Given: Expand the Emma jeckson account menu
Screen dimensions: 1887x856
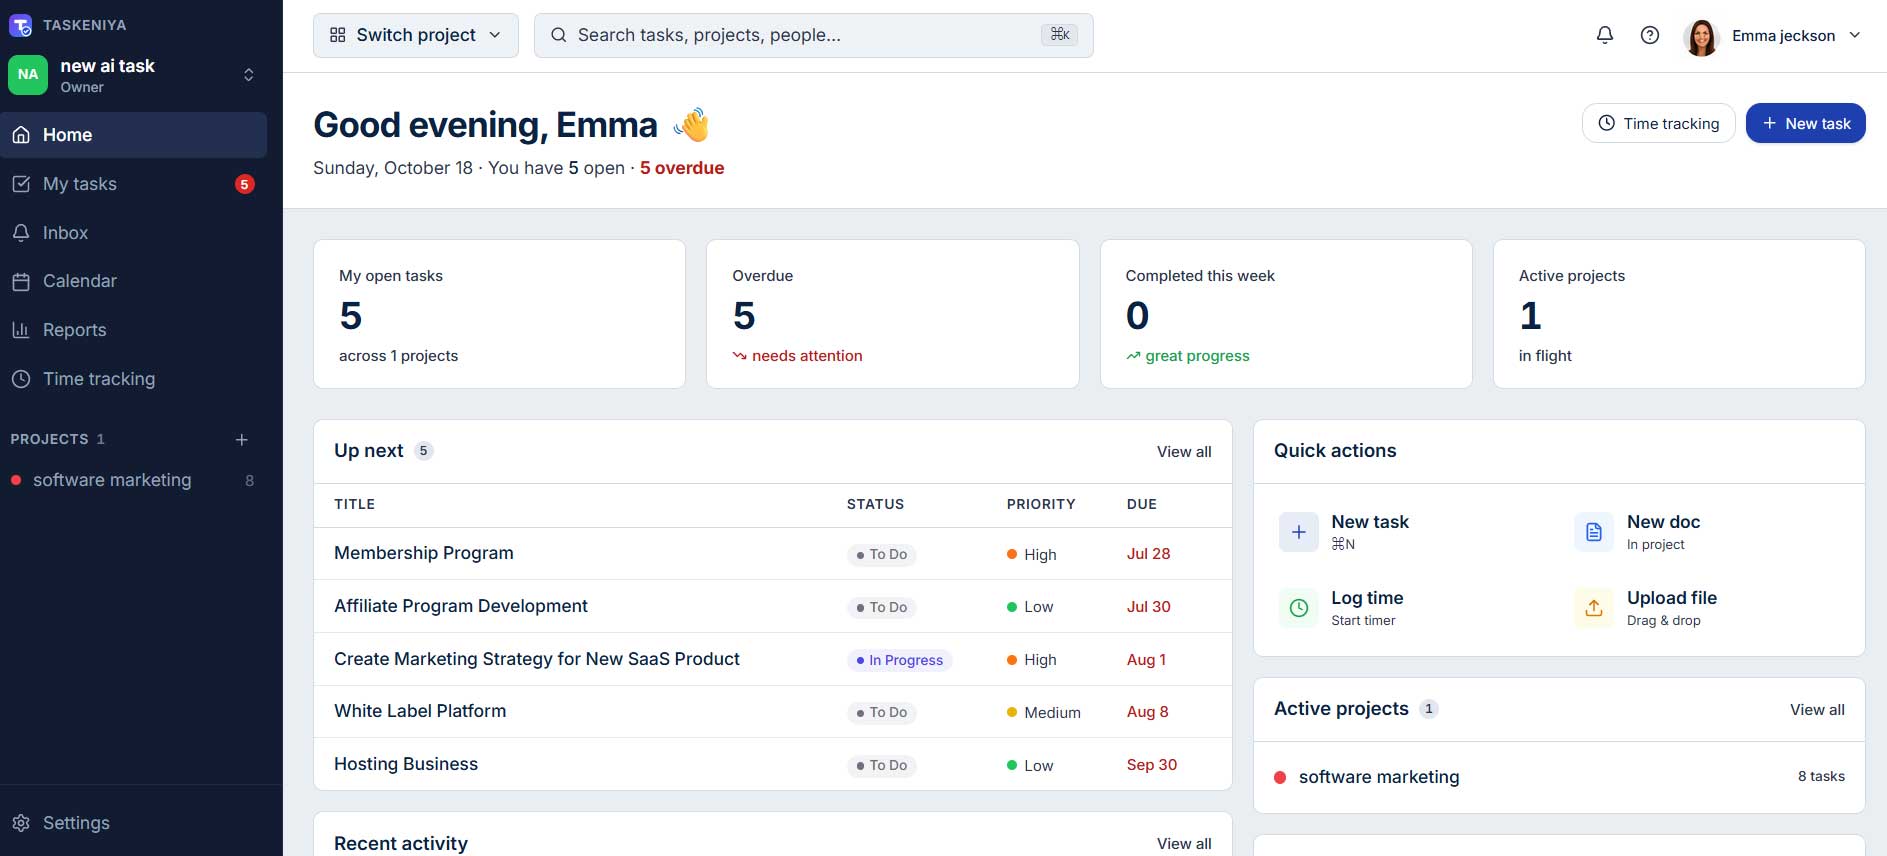Looking at the screenshot, I should point(1855,35).
